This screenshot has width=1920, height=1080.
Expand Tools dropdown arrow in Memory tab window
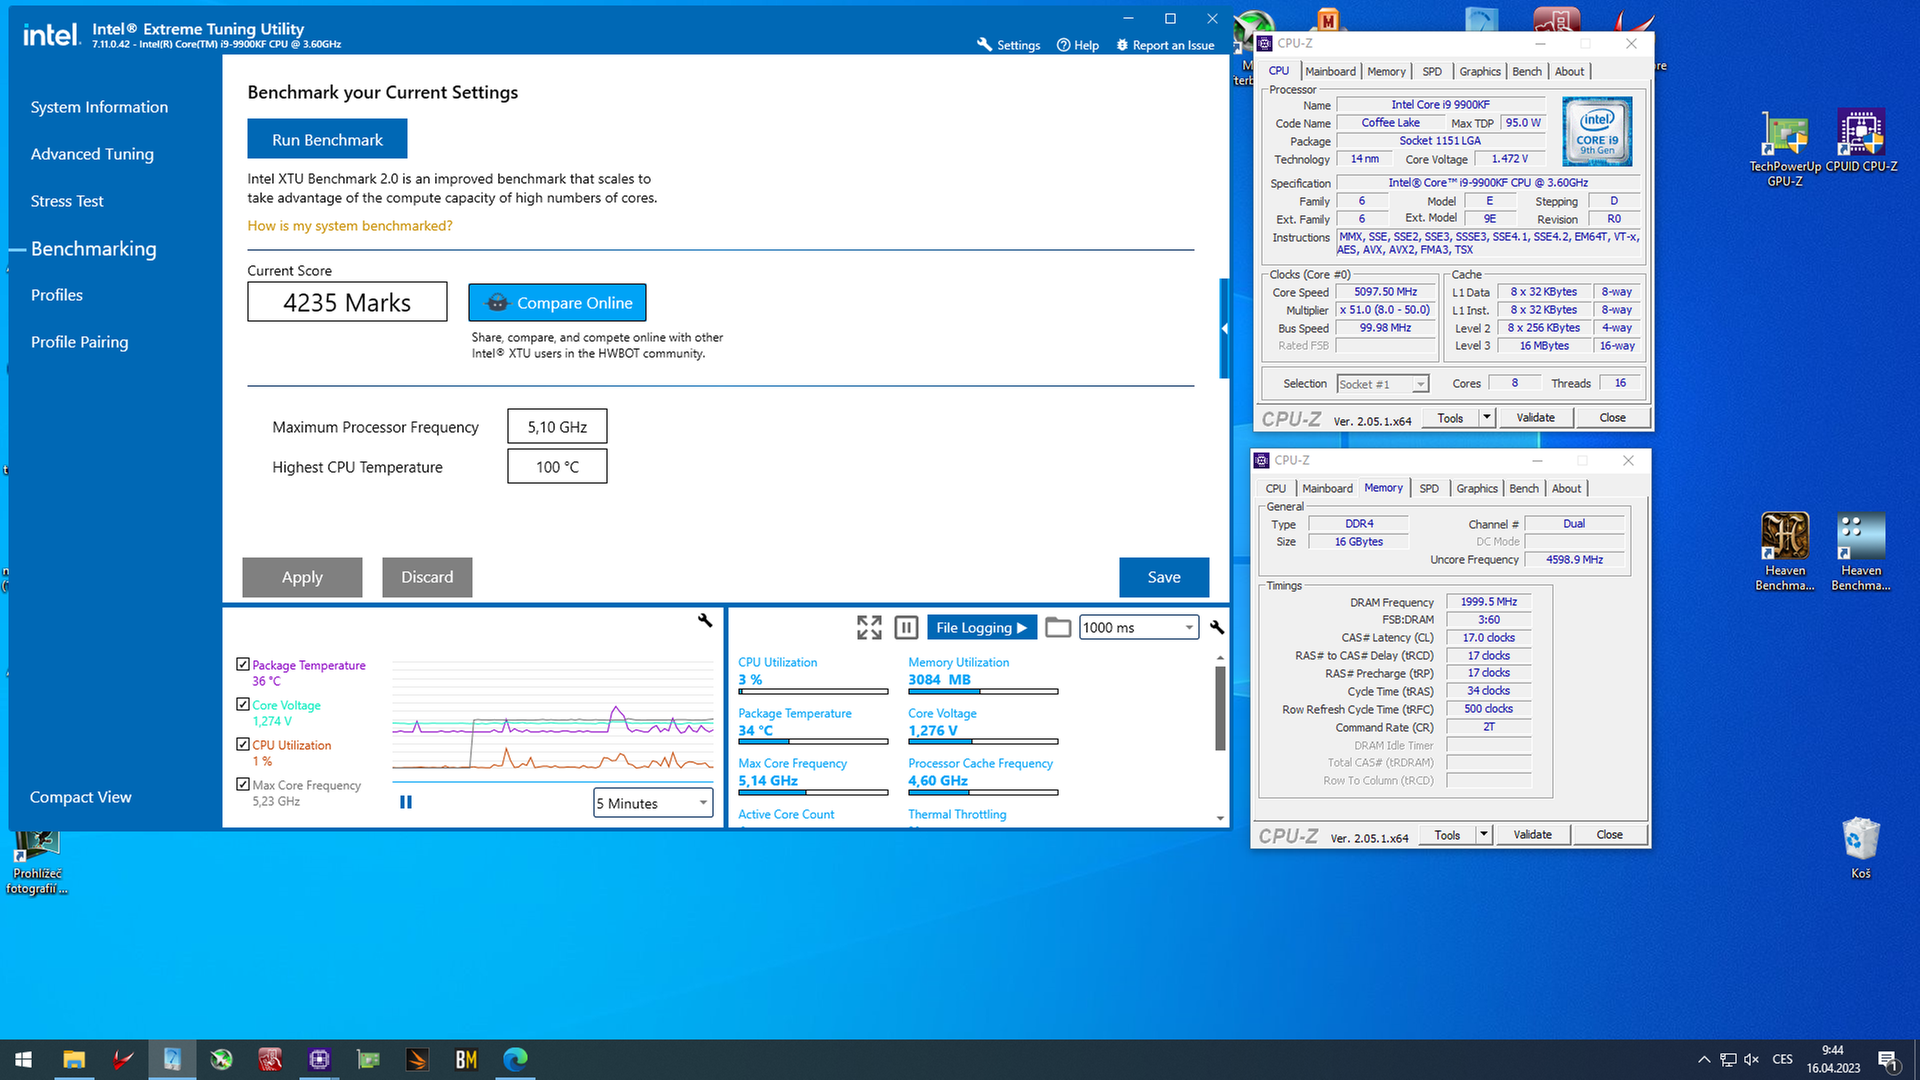point(1484,835)
